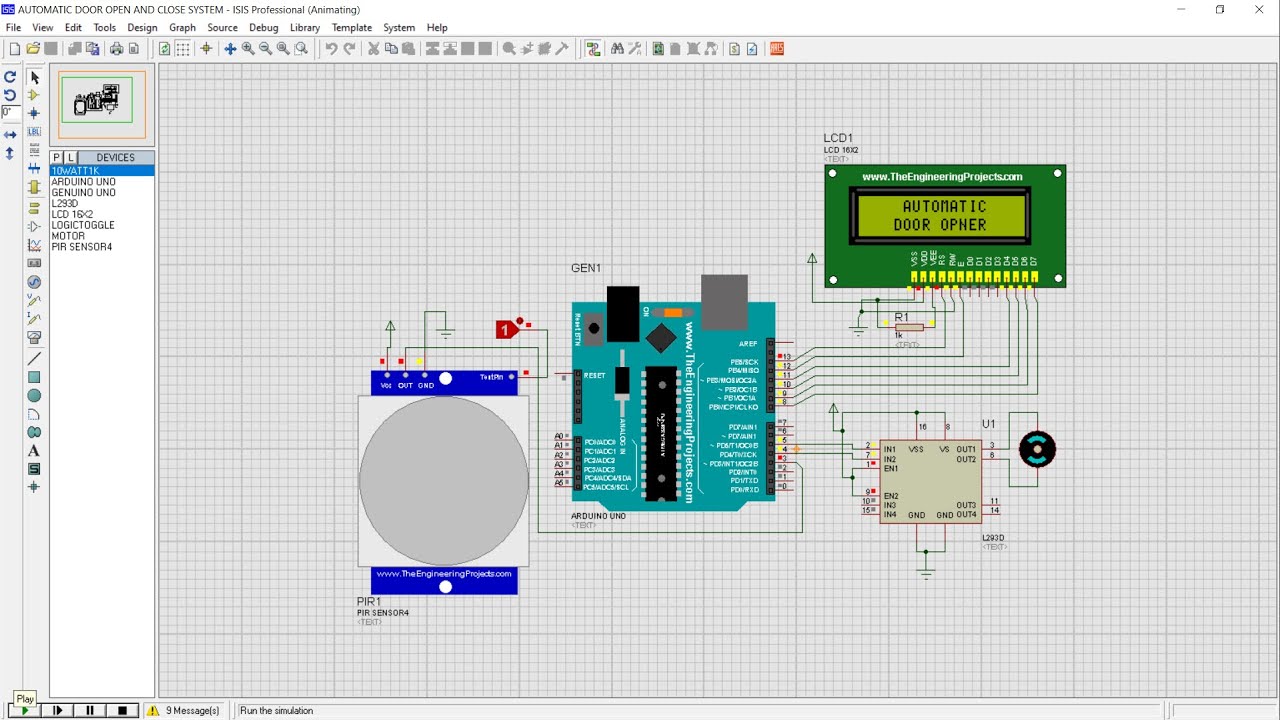The height and width of the screenshot is (720, 1280).
Task: Click the Pause simulation button
Action: [x=90, y=711]
